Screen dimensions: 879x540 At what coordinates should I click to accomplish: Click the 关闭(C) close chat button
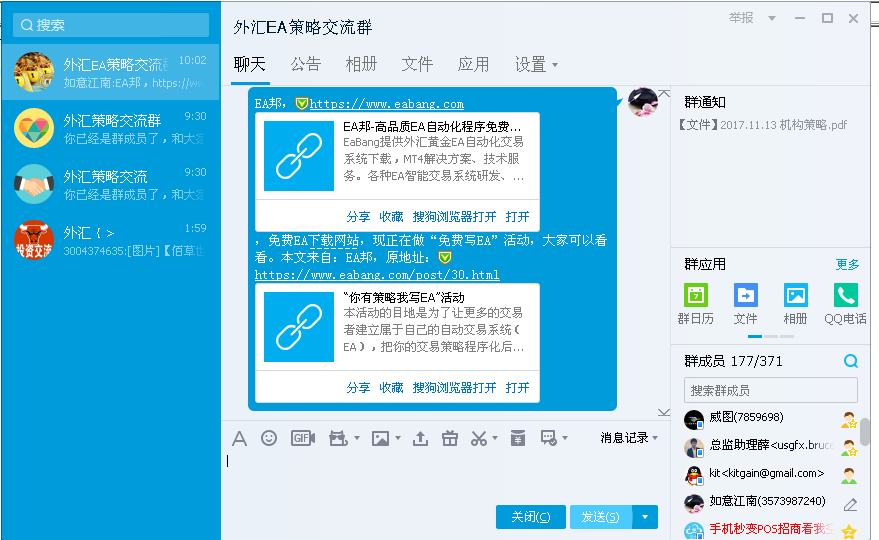pos(531,517)
